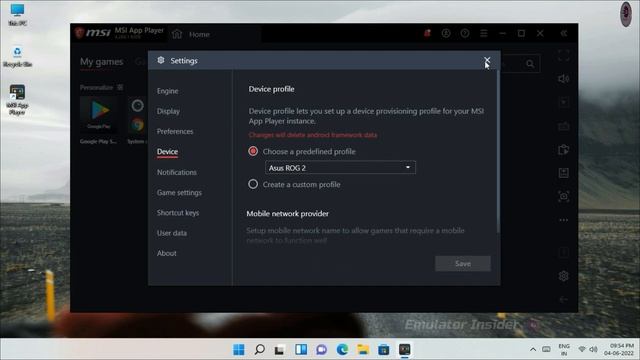Select Choose a predefined profile radio button
The height and width of the screenshot is (360, 640).
tap(253, 151)
